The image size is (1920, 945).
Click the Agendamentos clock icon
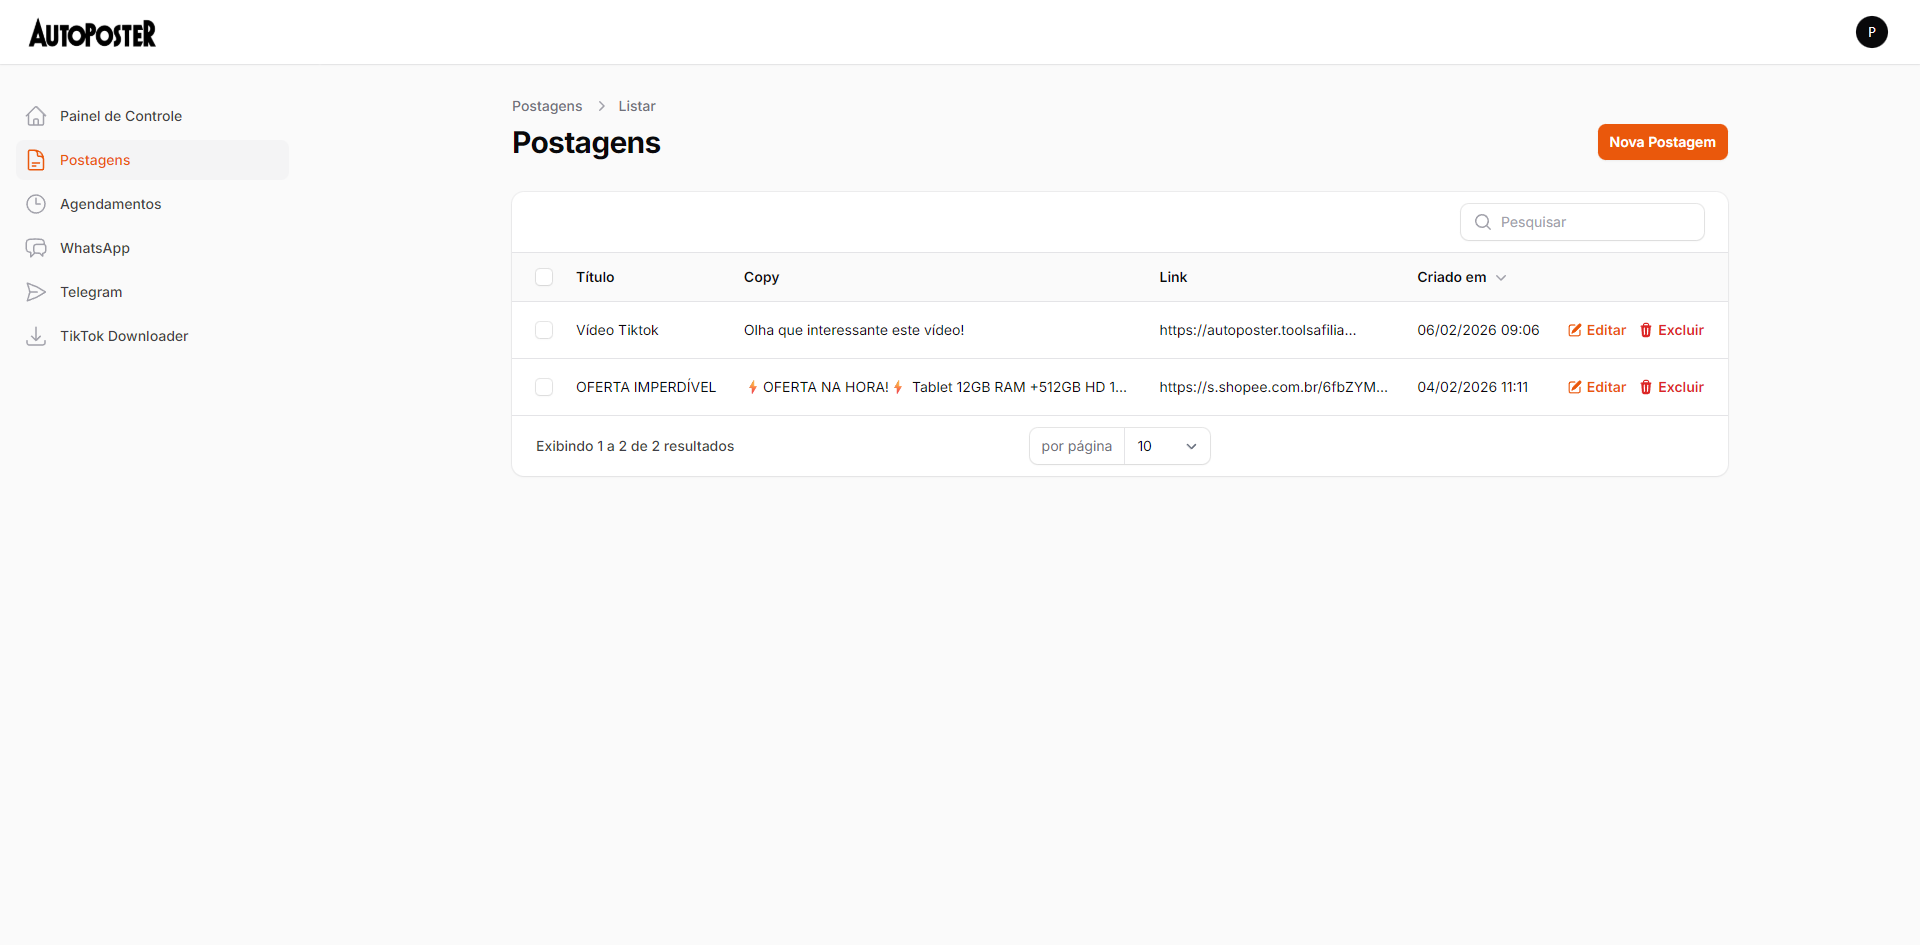(x=36, y=203)
